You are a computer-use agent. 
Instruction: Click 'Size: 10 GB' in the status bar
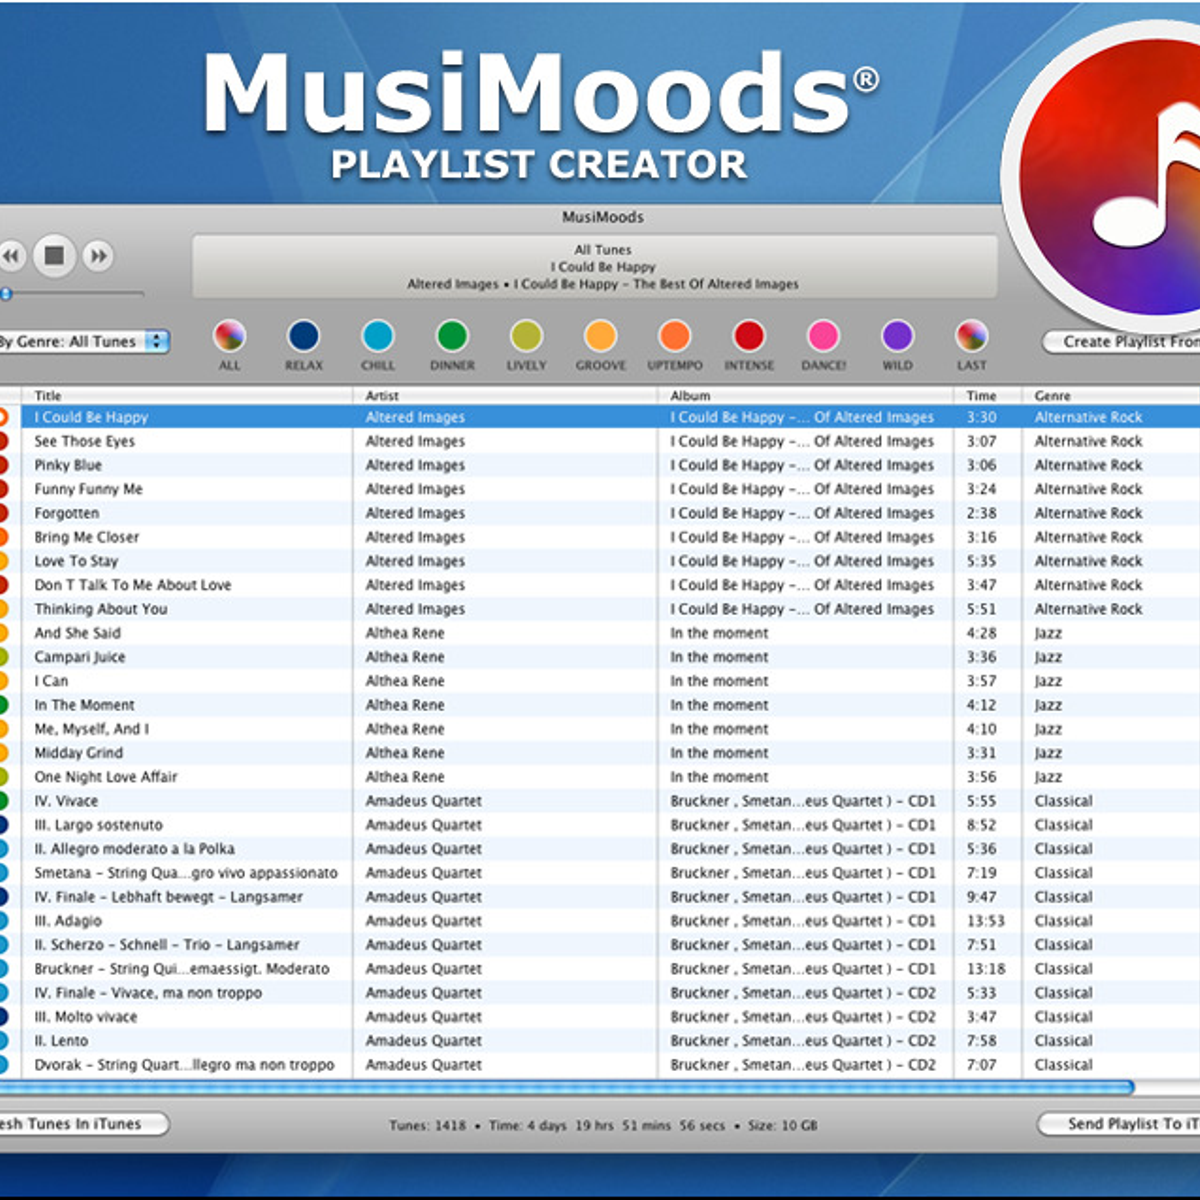(782, 1125)
